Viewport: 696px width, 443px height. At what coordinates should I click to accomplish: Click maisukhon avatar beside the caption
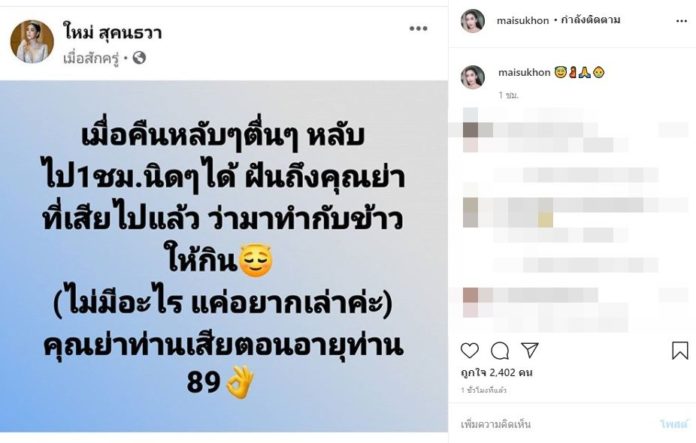[473, 77]
